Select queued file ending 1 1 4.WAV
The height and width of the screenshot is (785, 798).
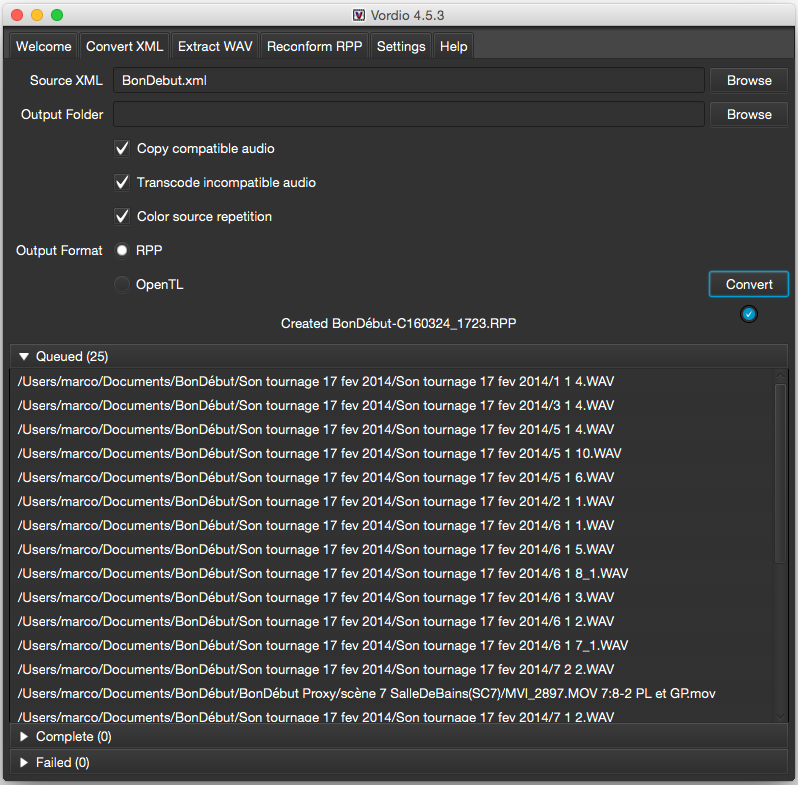pyautogui.click(x=391, y=382)
